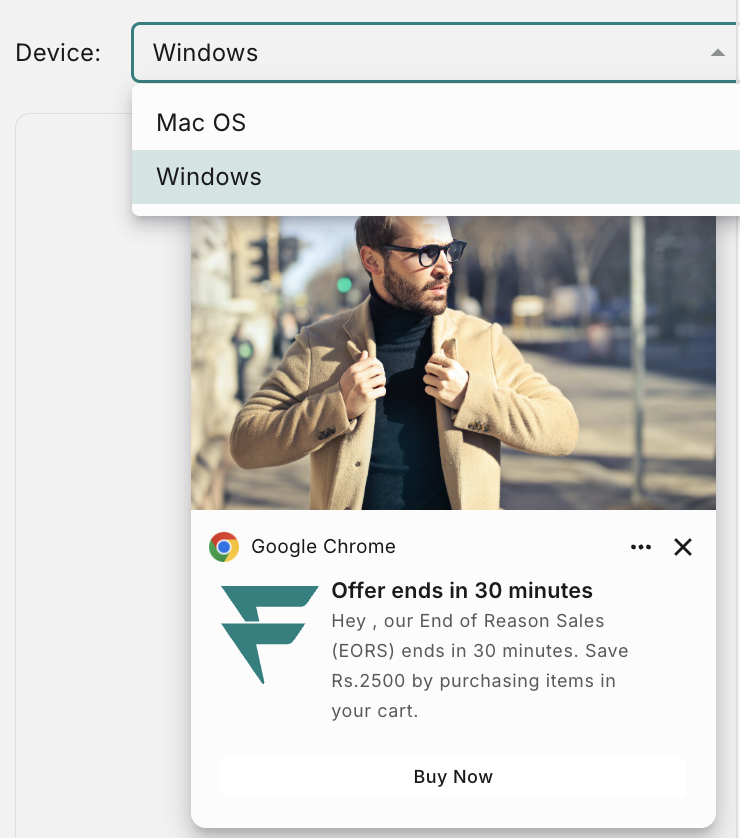The width and height of the screenshot is (740, 838).
Task: Select Mac OS from the device list
Action: [436, 122]
